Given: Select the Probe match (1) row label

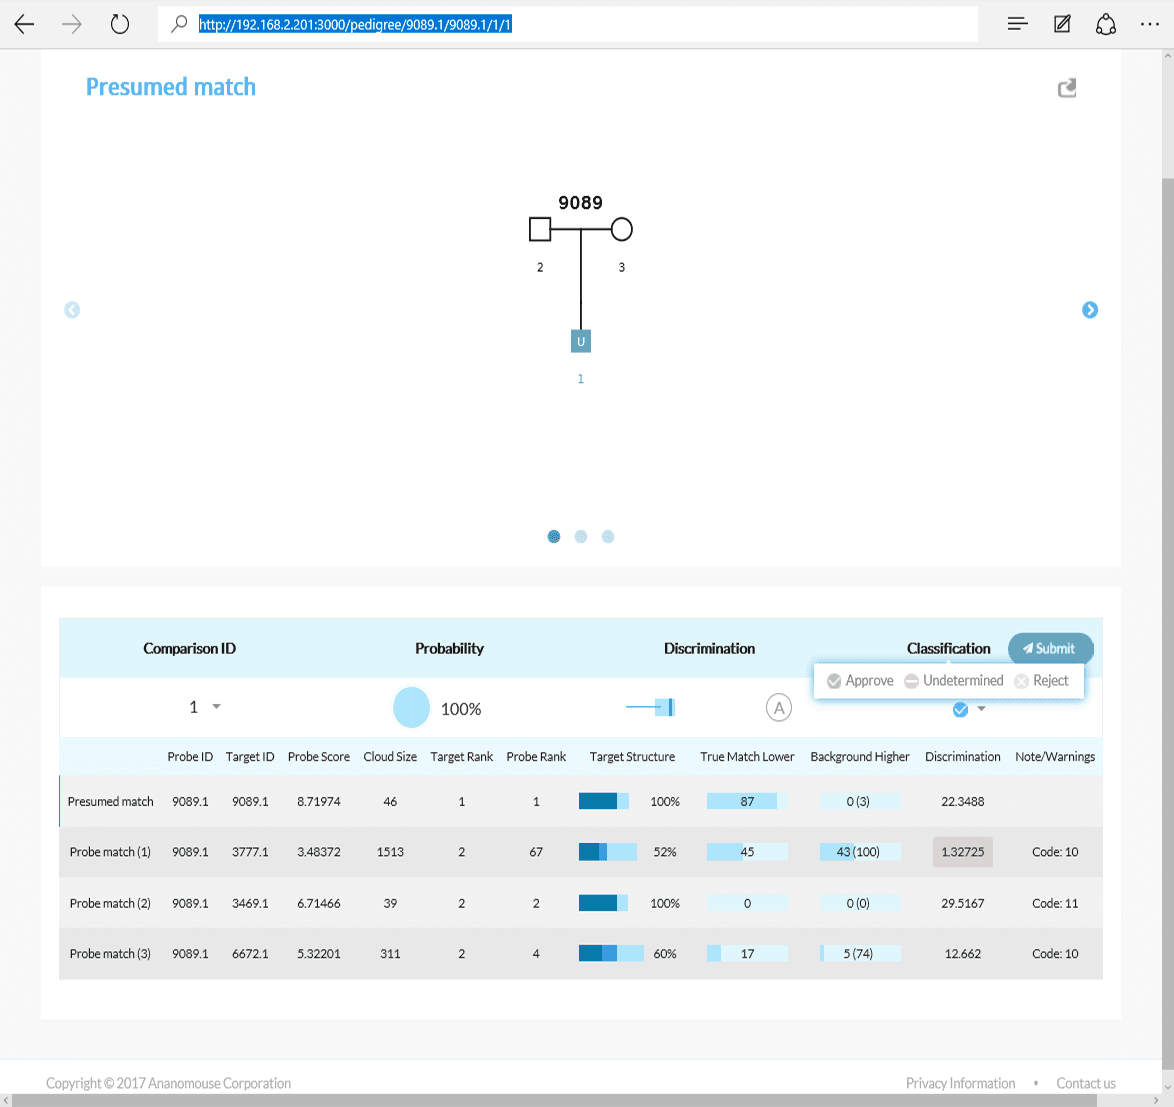Looking at the screenshot, I should pyautogui.click(x=110, y=852).
